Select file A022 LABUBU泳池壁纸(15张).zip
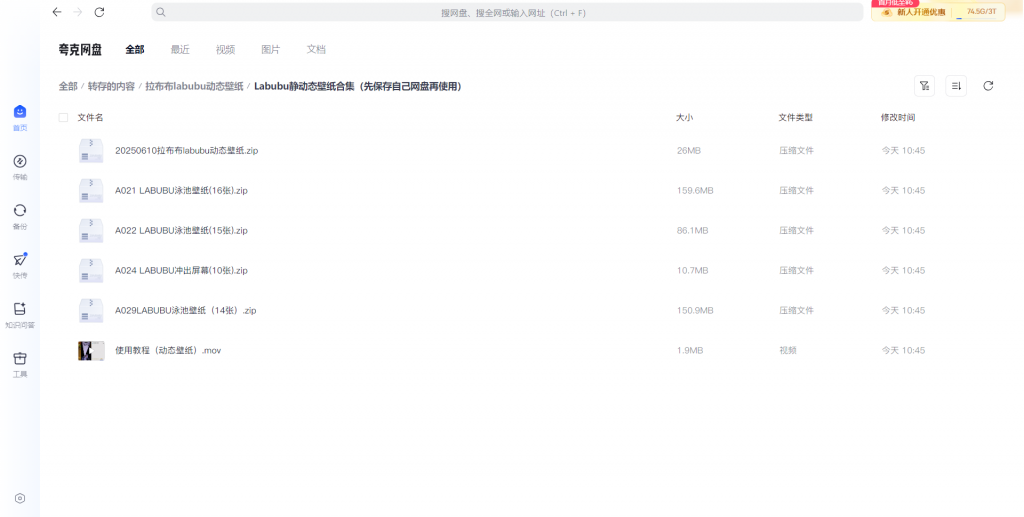This screenshot has width=1024, height=517. 182,230
